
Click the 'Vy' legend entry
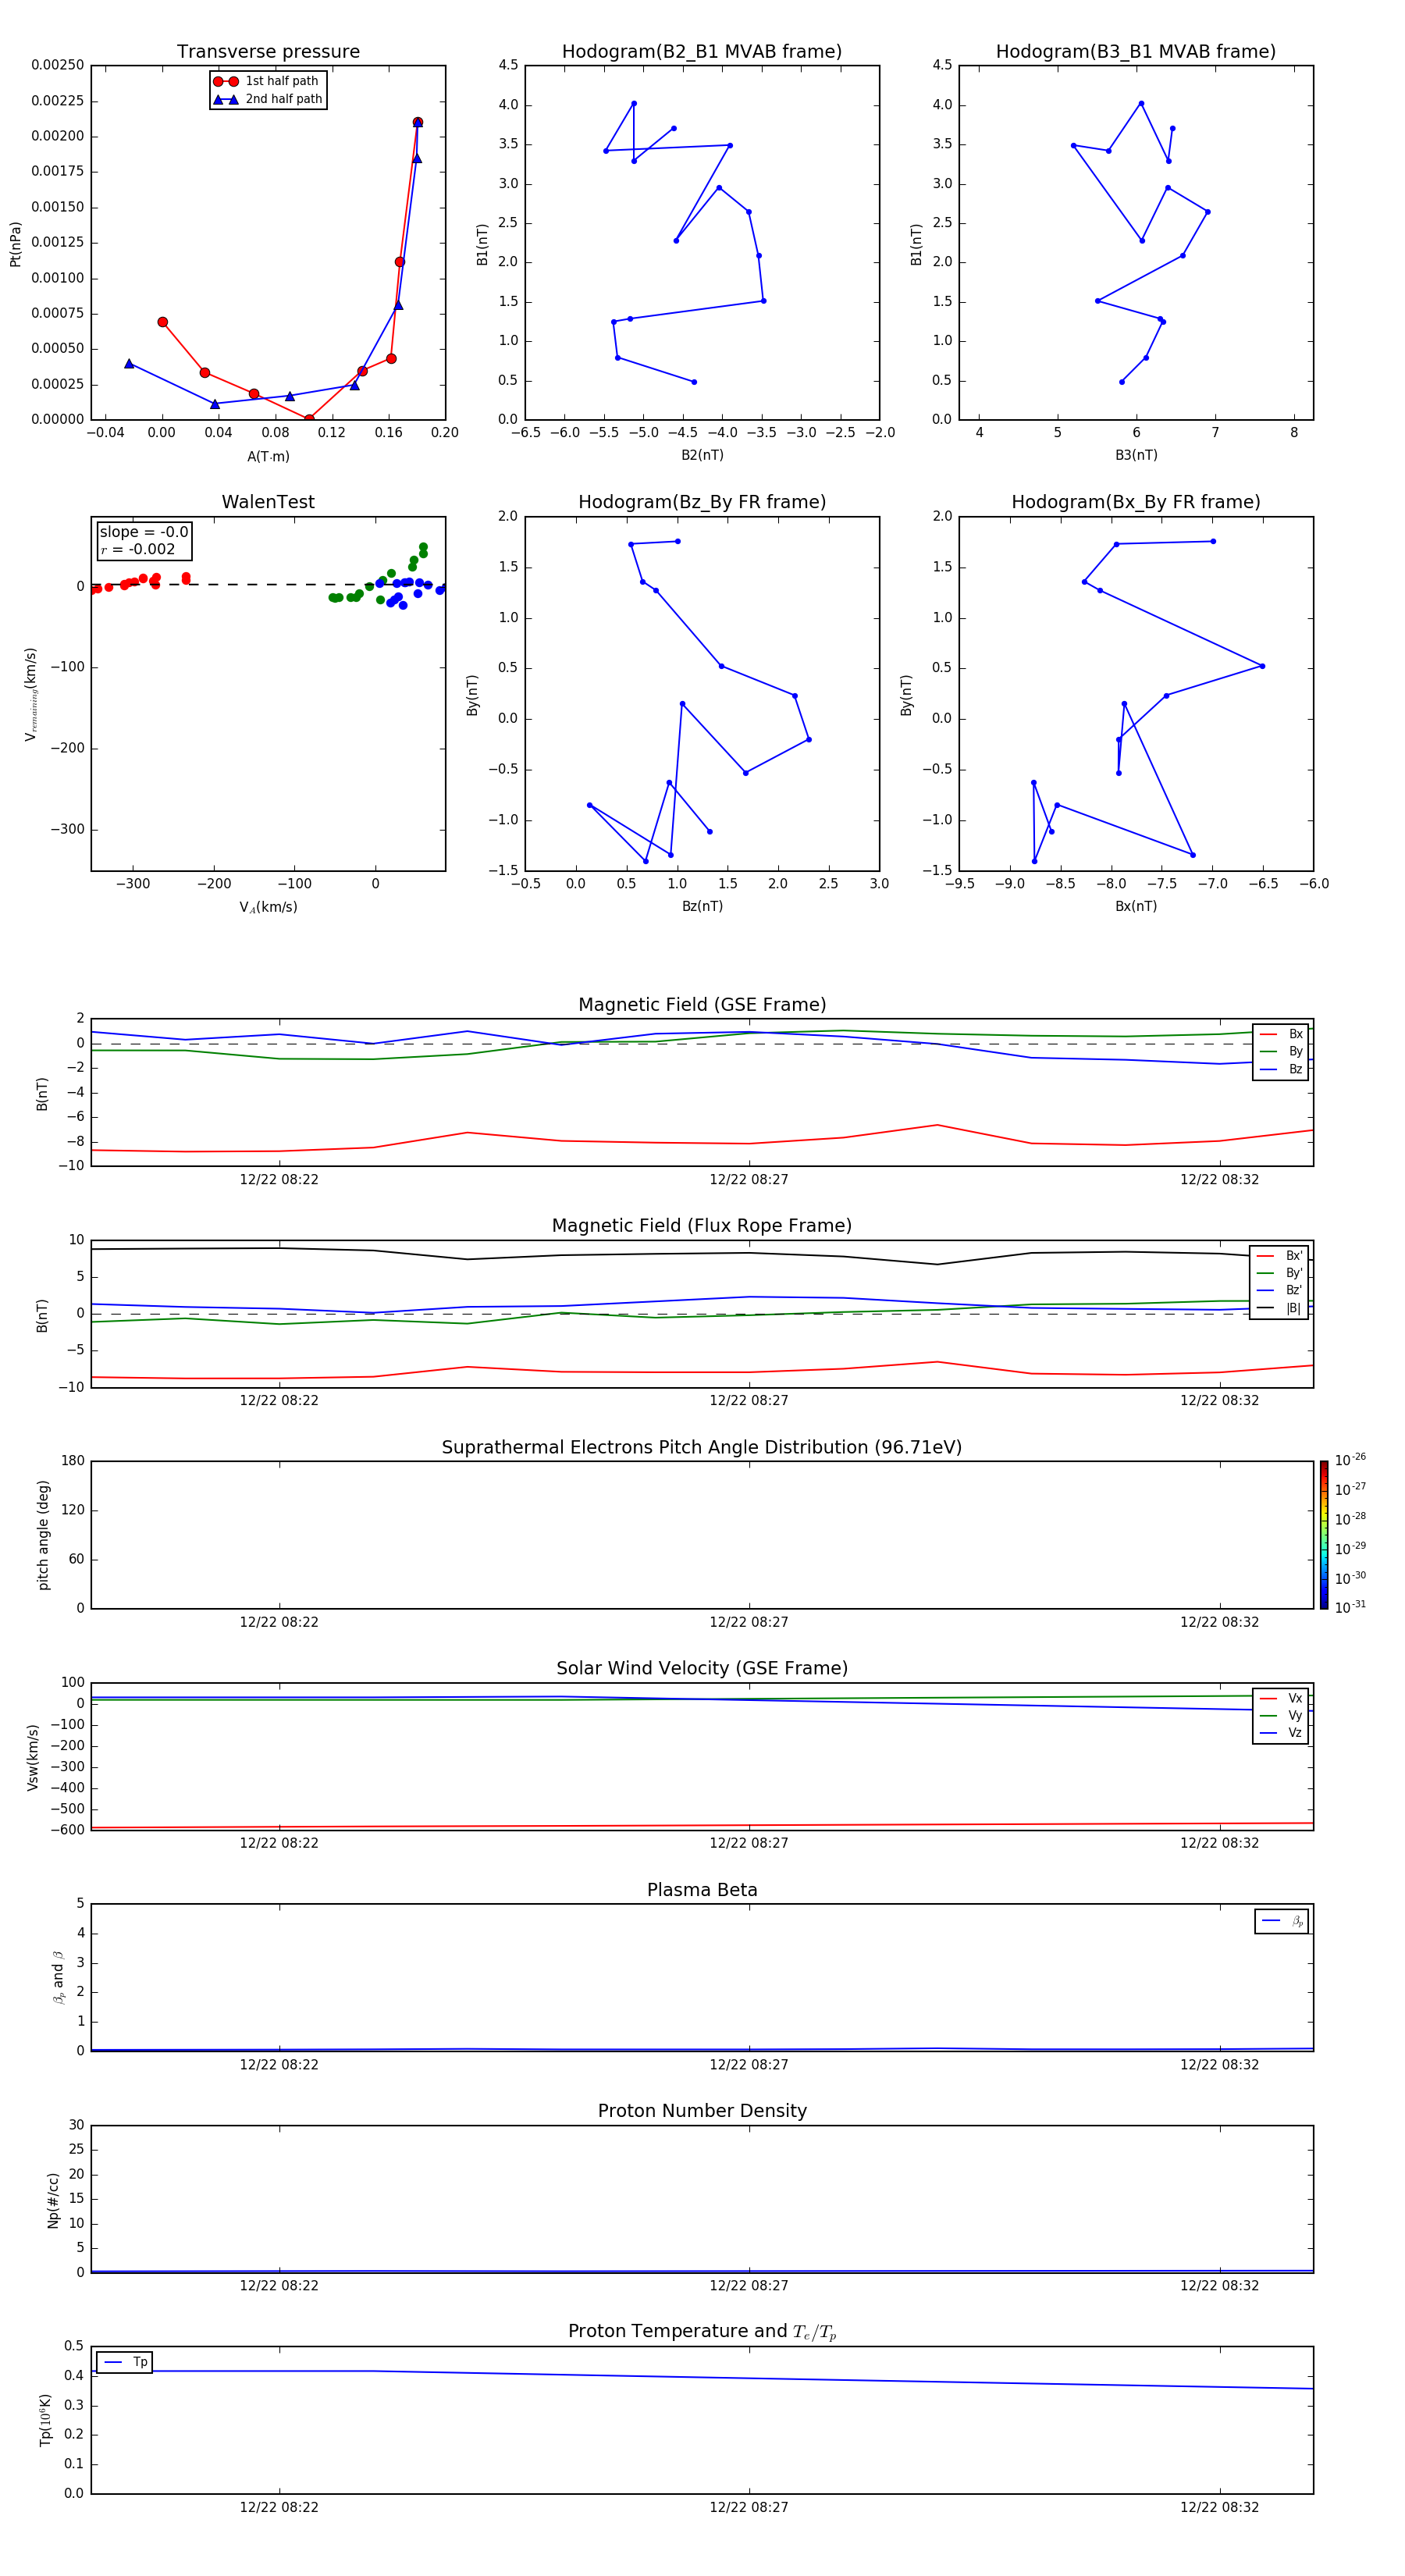pos(1281,1715)
